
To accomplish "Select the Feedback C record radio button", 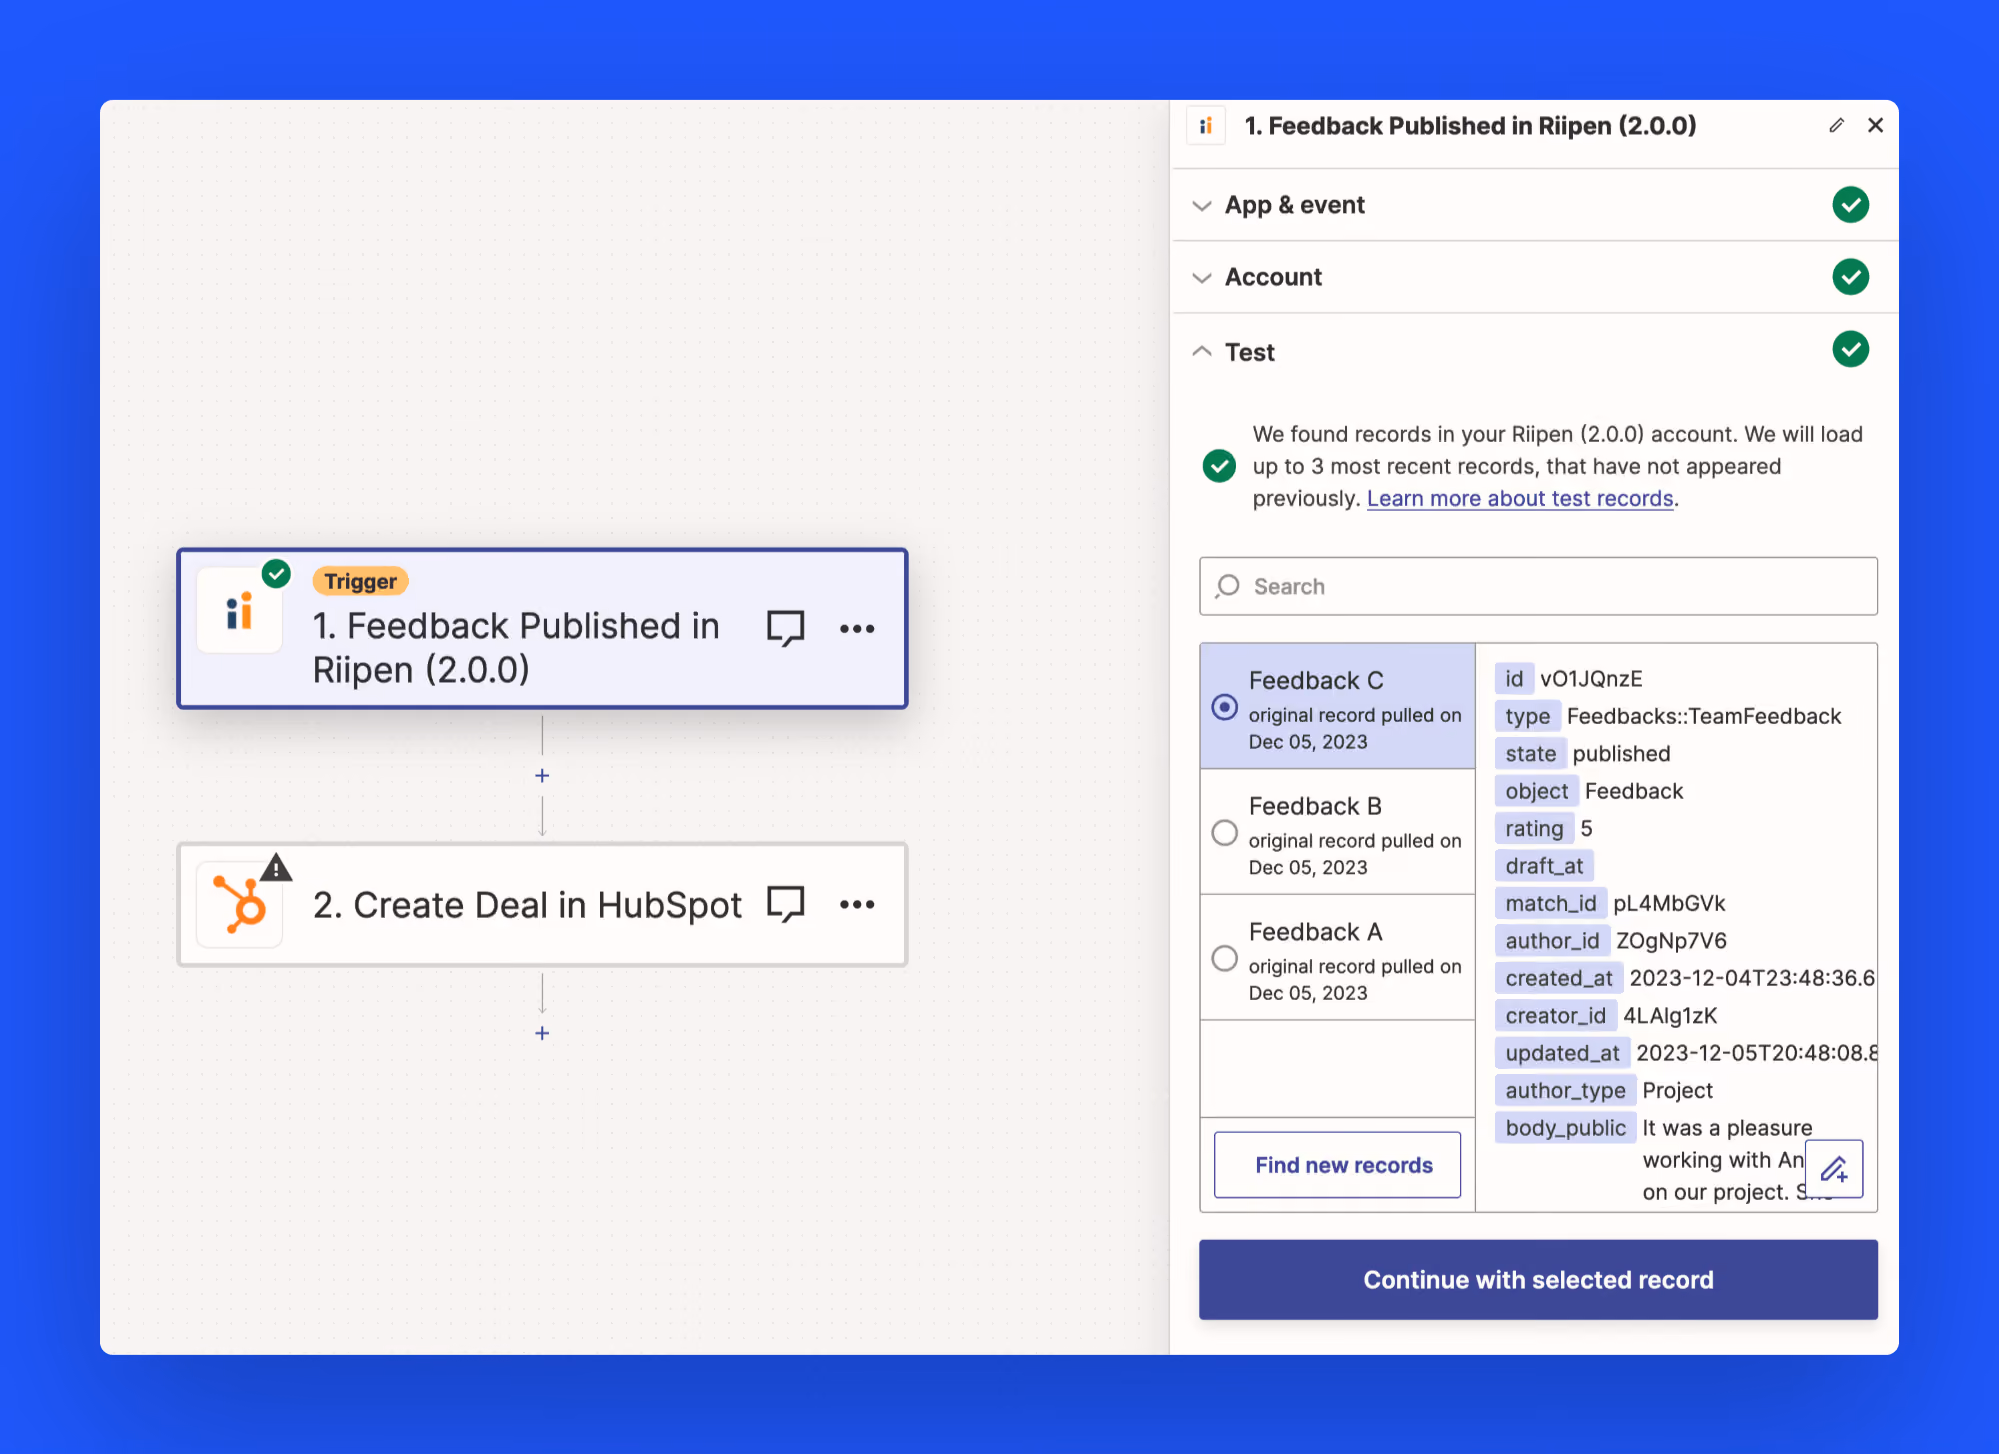I will click(x=1224, y=707).
